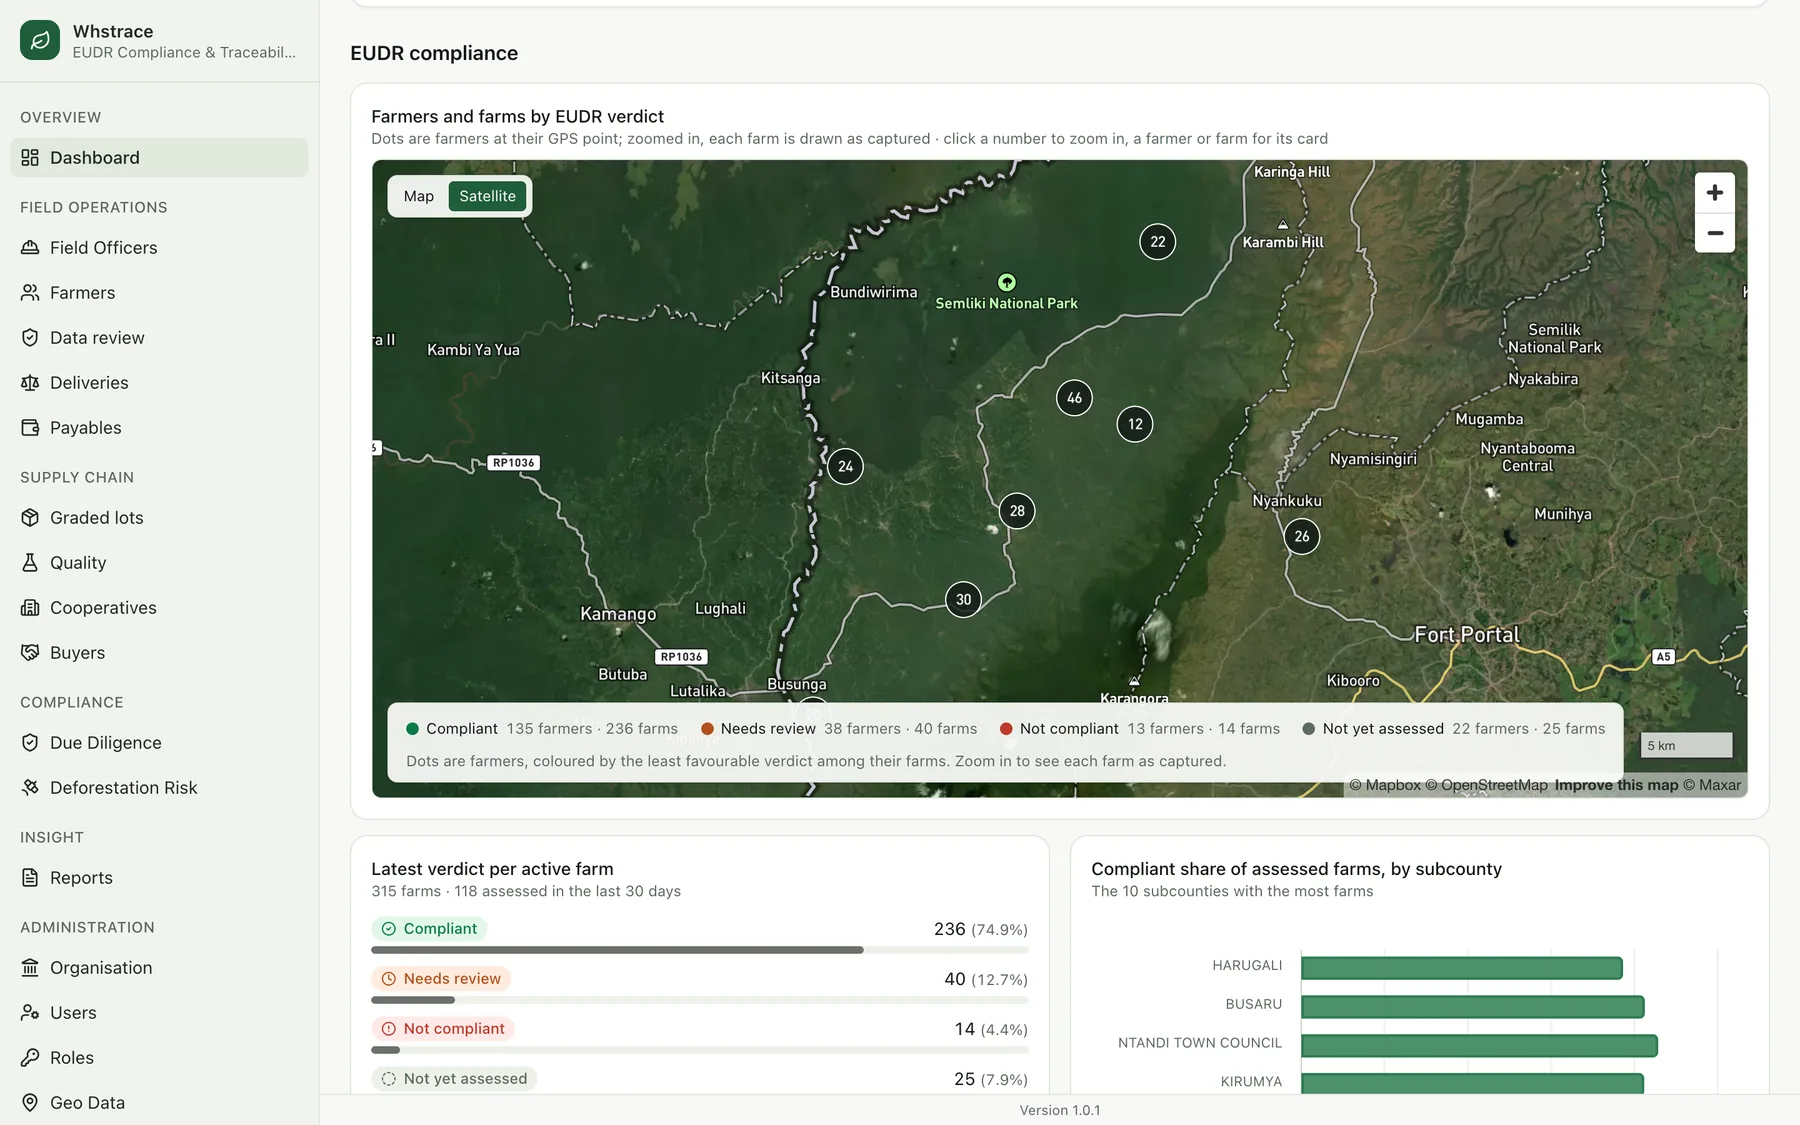The height and width of the screenshot is (1125, 1800).
Task: Select the cluster marker numbered 46
Action: coord(1074,398)
